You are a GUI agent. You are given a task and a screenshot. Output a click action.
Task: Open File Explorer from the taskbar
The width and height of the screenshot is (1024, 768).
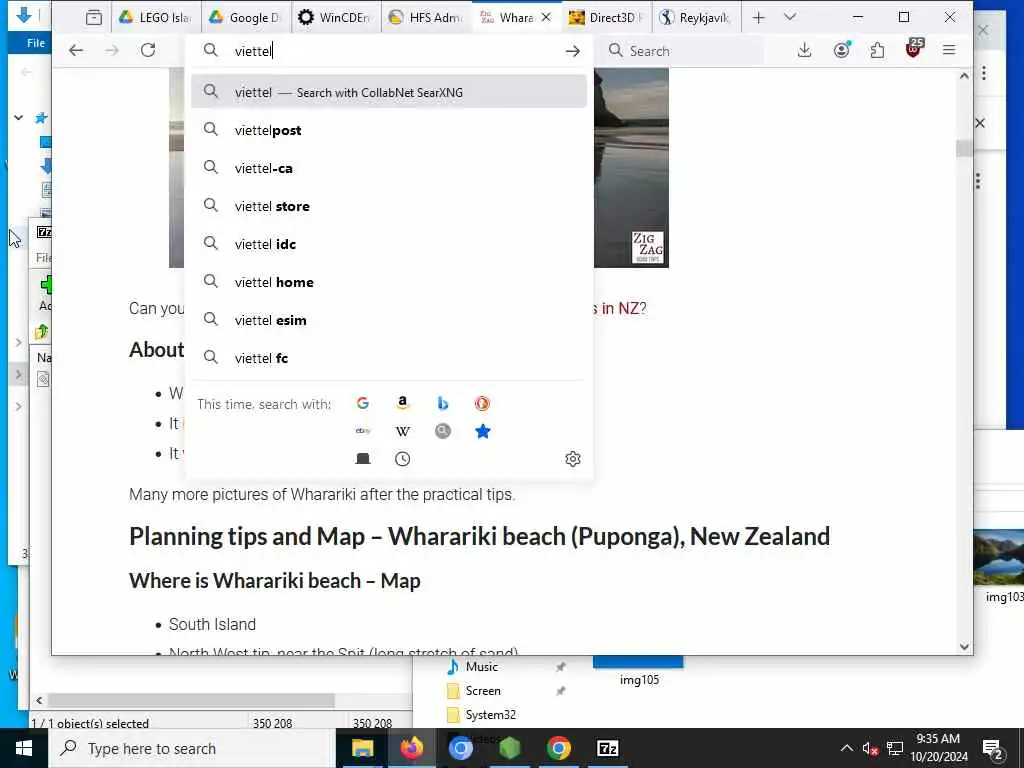tap(362, 748)
